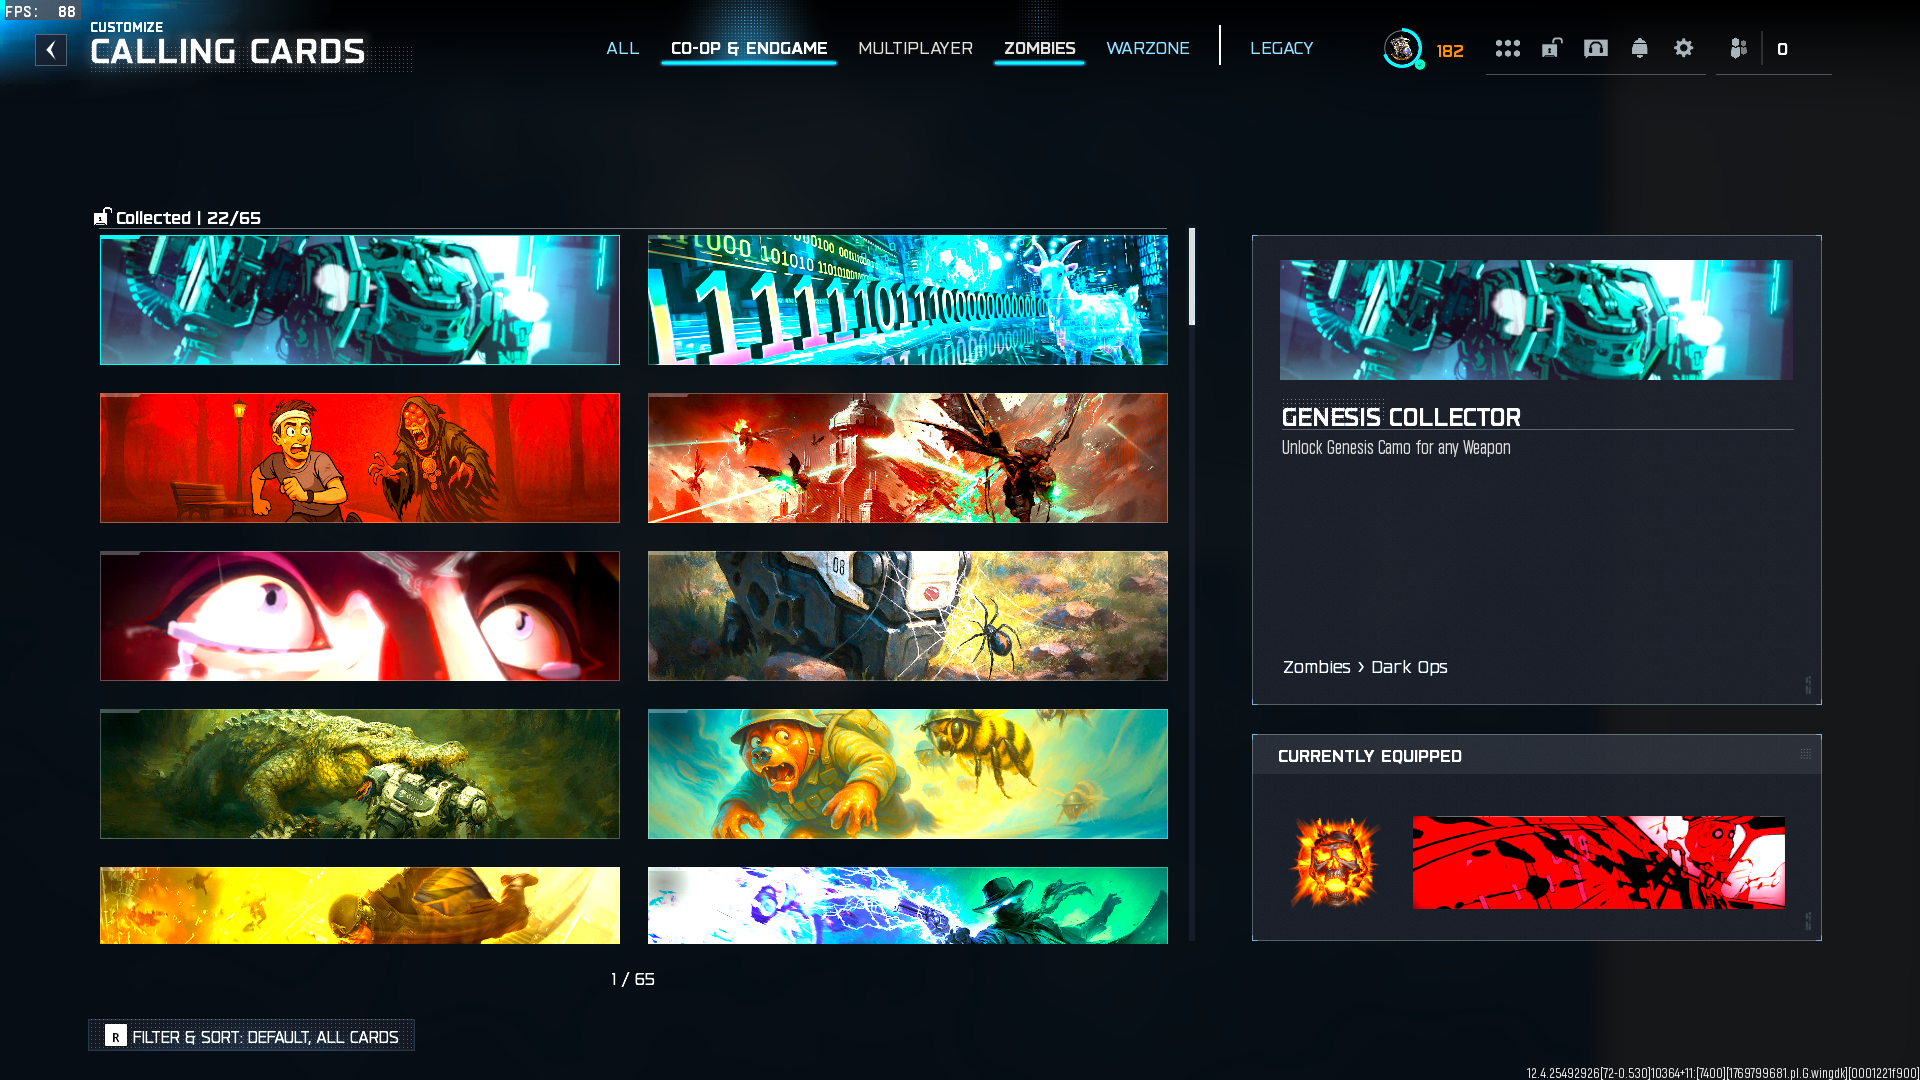Switch to the WARZONE tab

[1148, 48]
